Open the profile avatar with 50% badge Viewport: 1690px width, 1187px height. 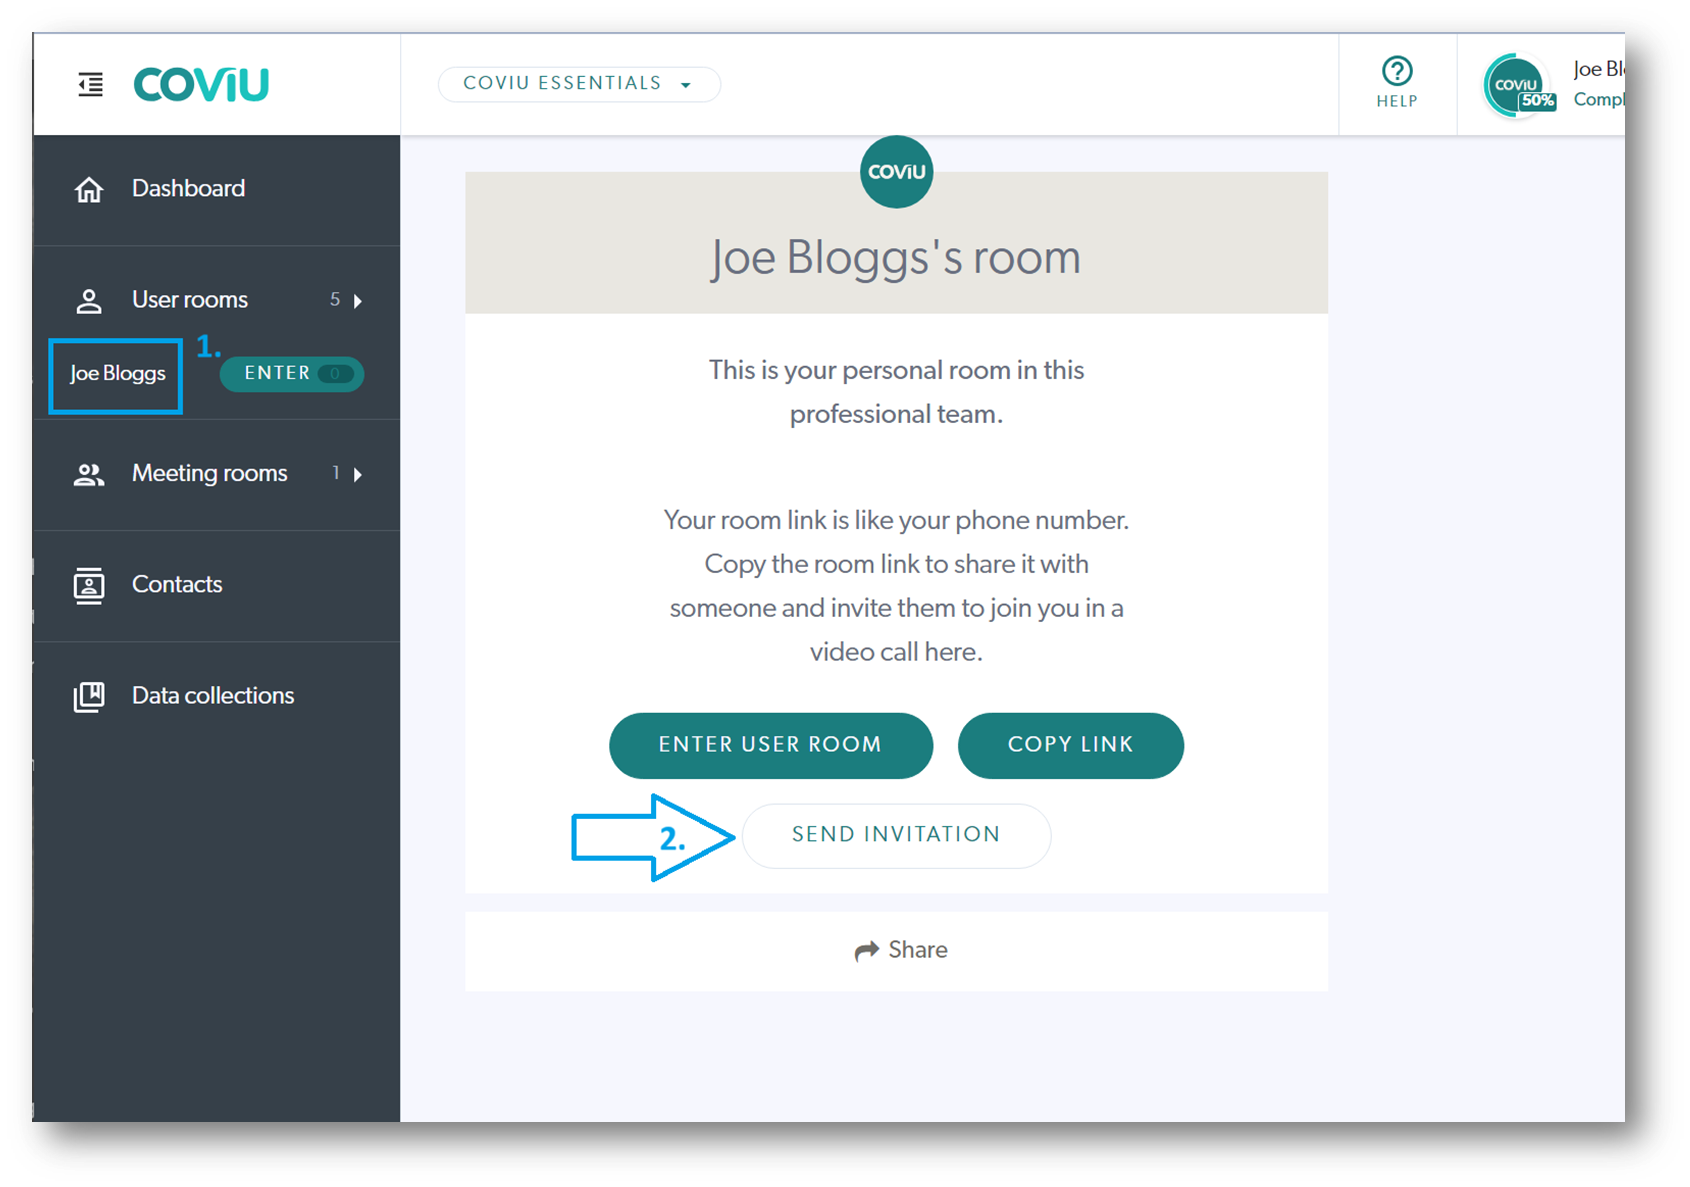click(x=1518, y=86)
